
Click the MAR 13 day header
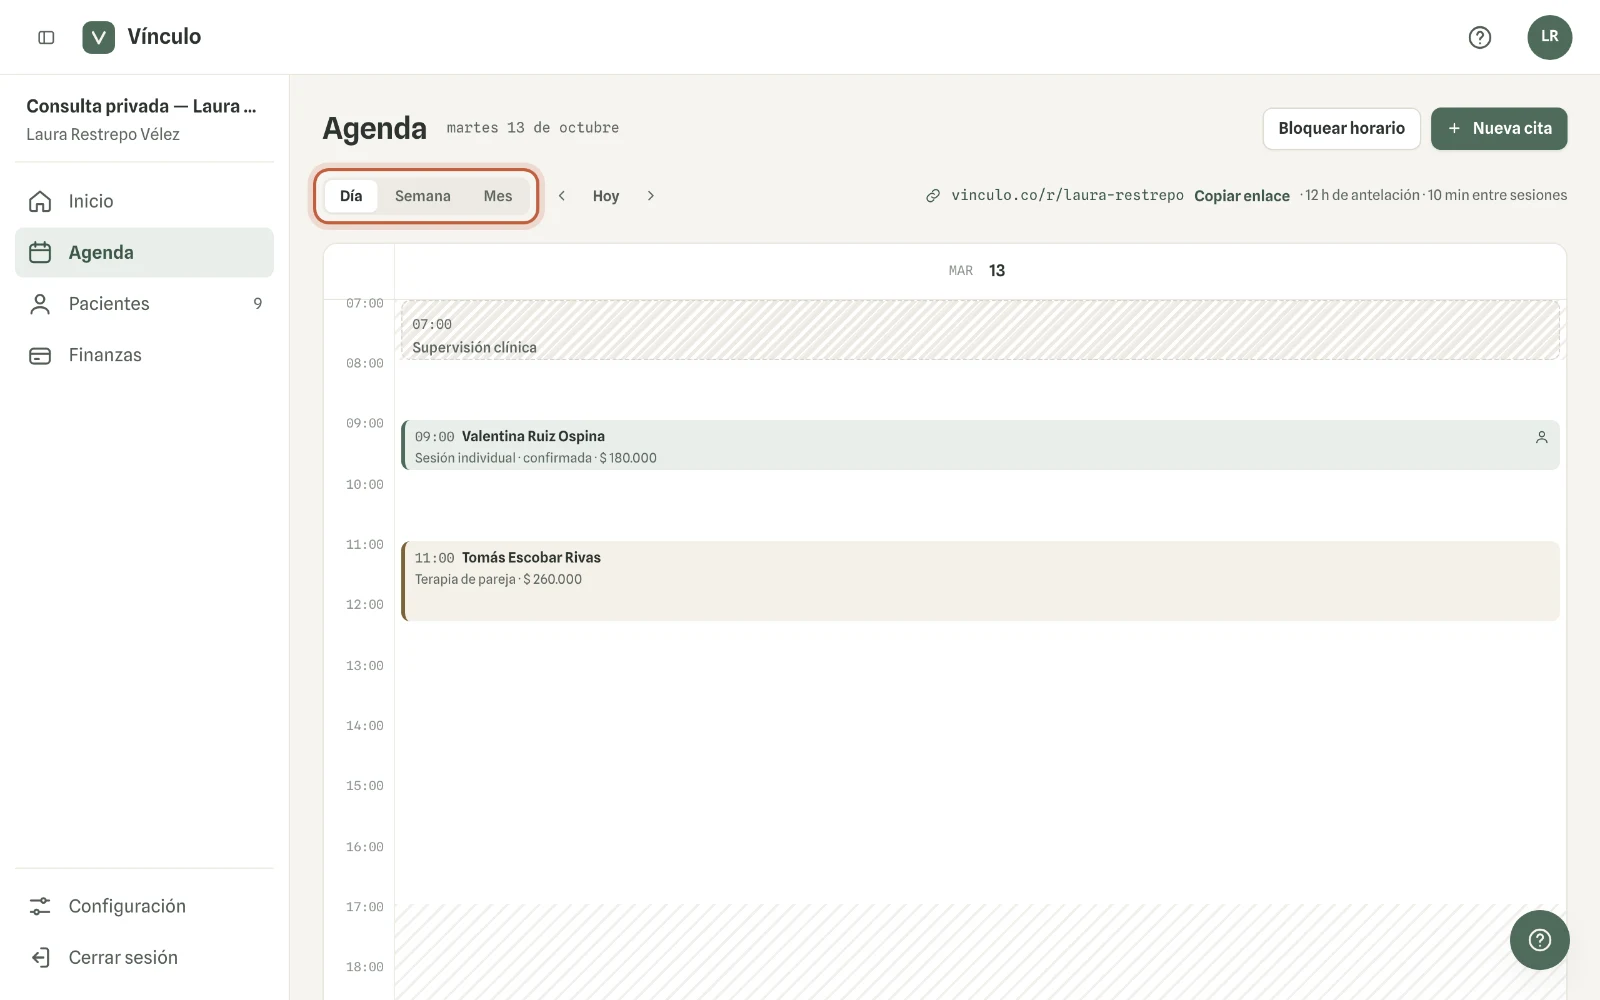point(977,271)
